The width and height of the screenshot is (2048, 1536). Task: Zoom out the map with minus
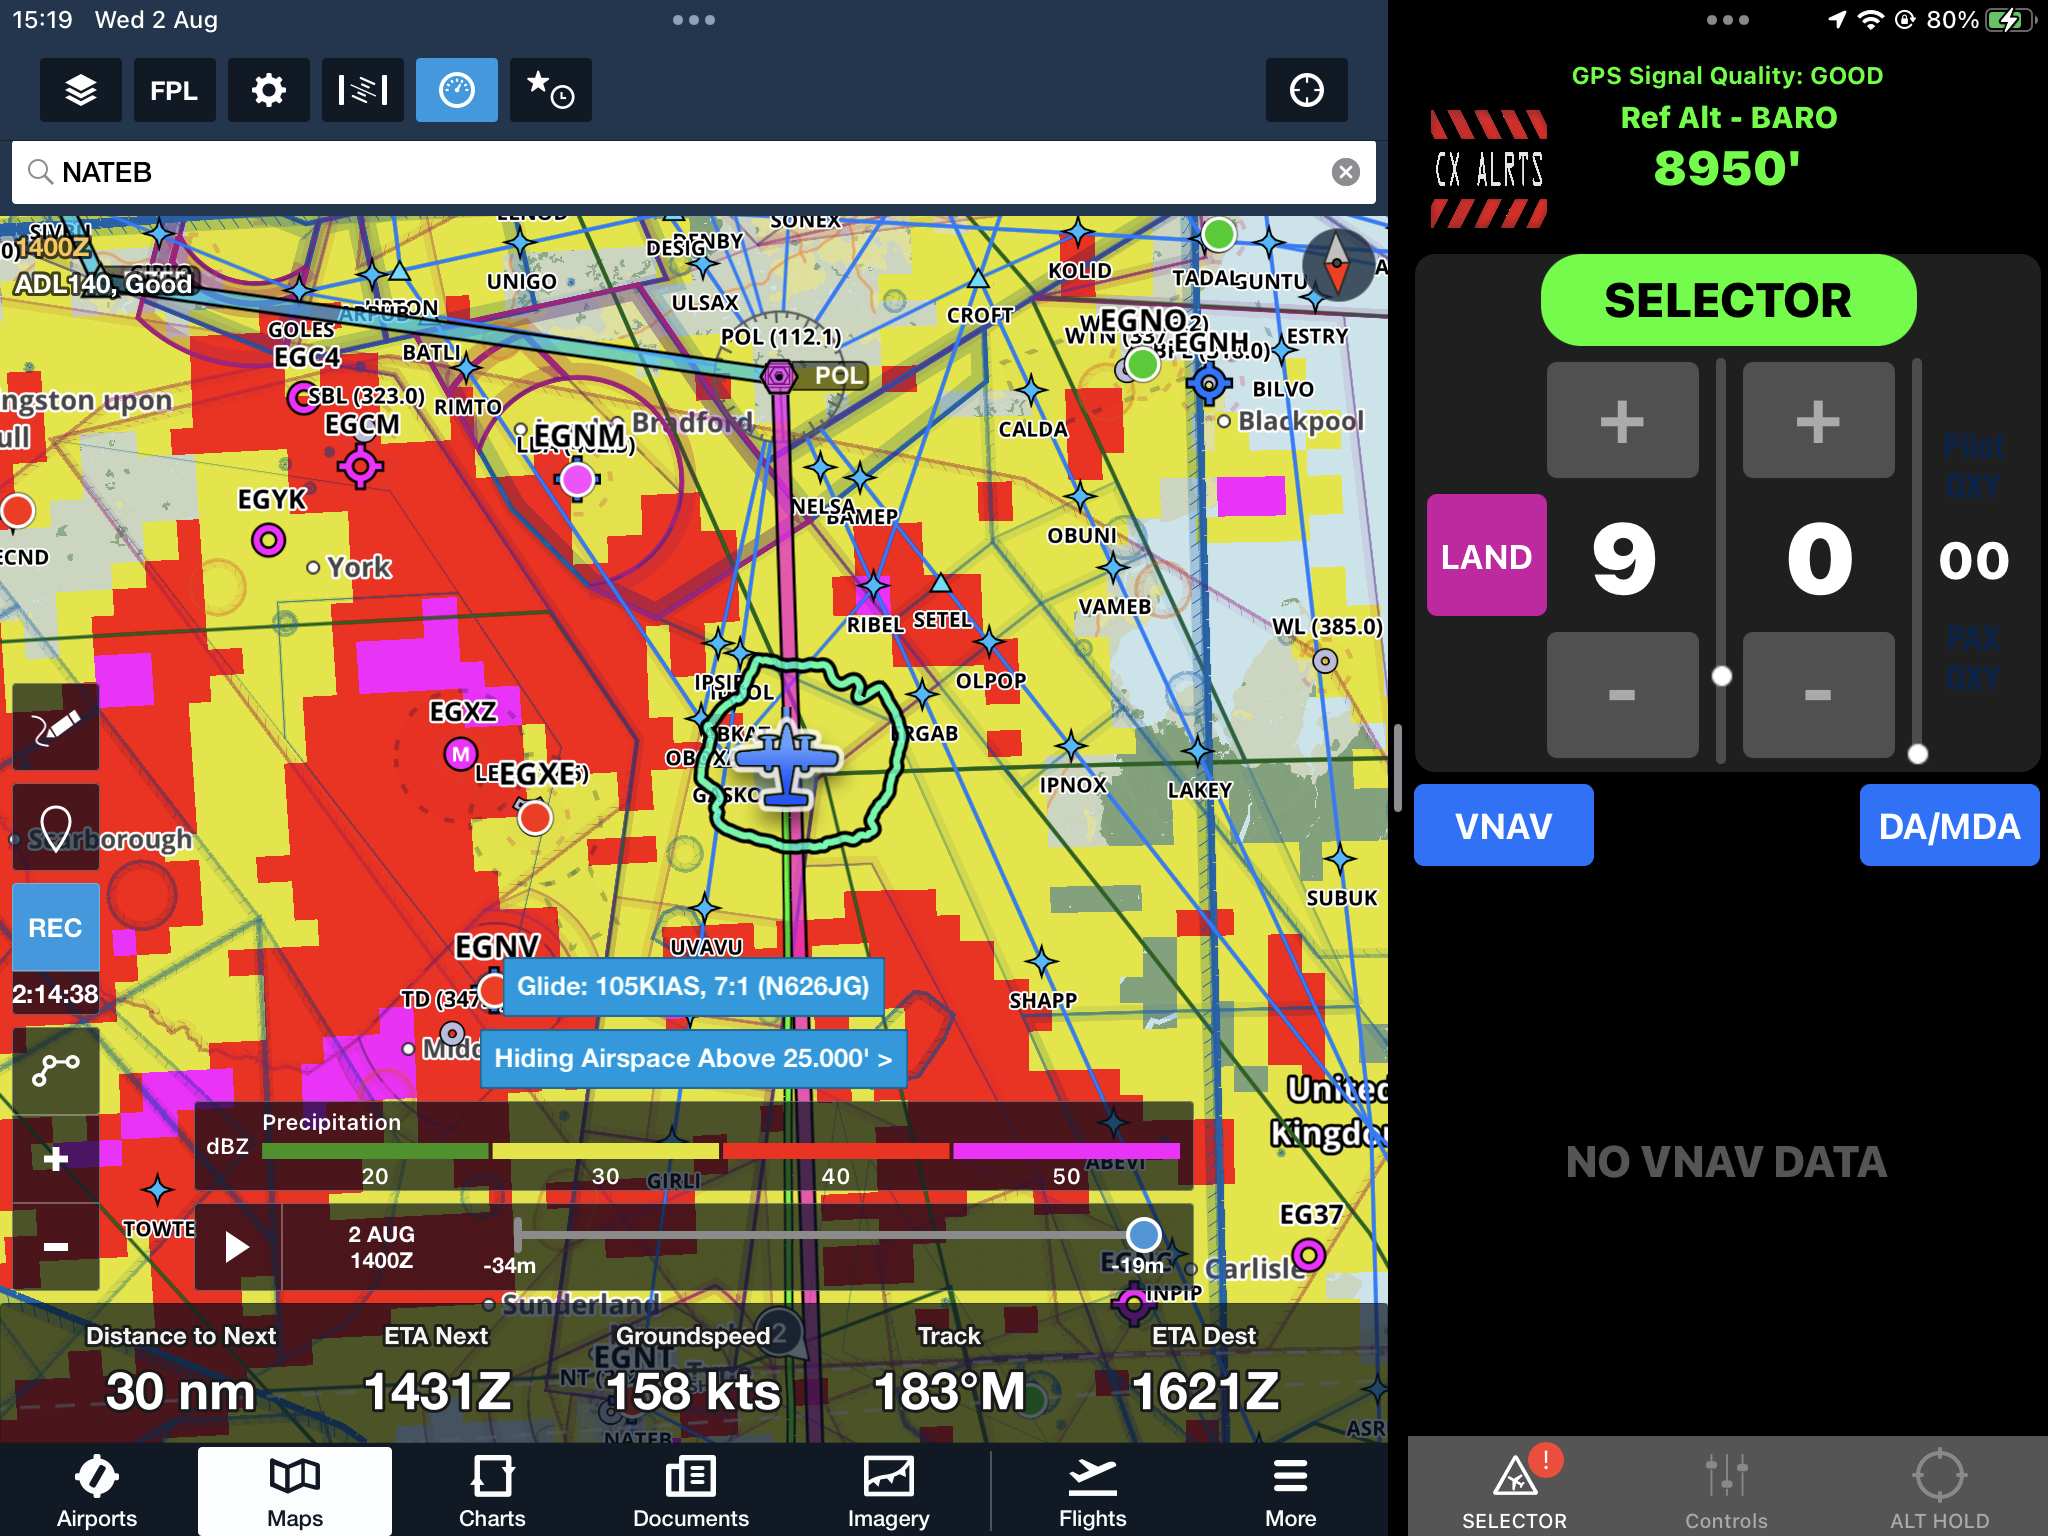[x=56, y=1247]
